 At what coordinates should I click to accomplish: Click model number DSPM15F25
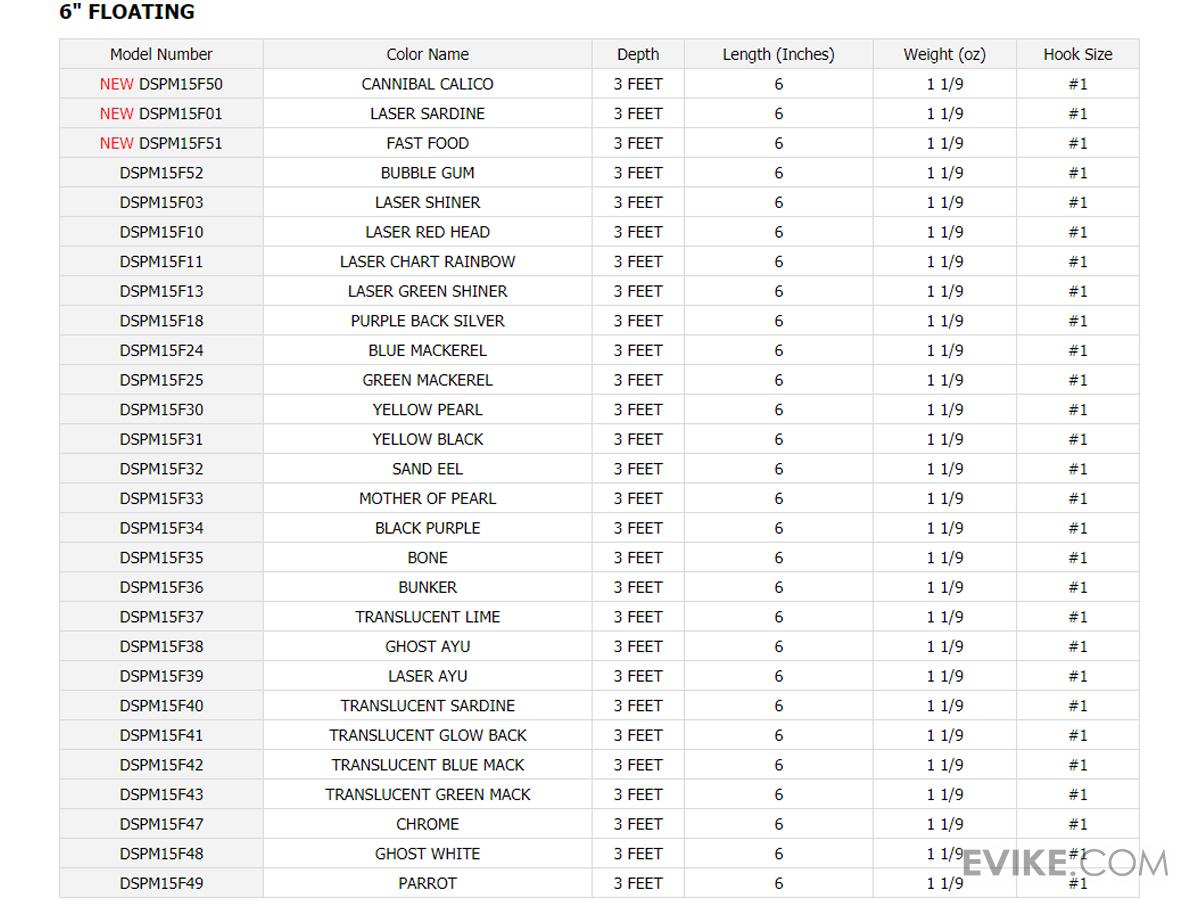click(161, 380)
